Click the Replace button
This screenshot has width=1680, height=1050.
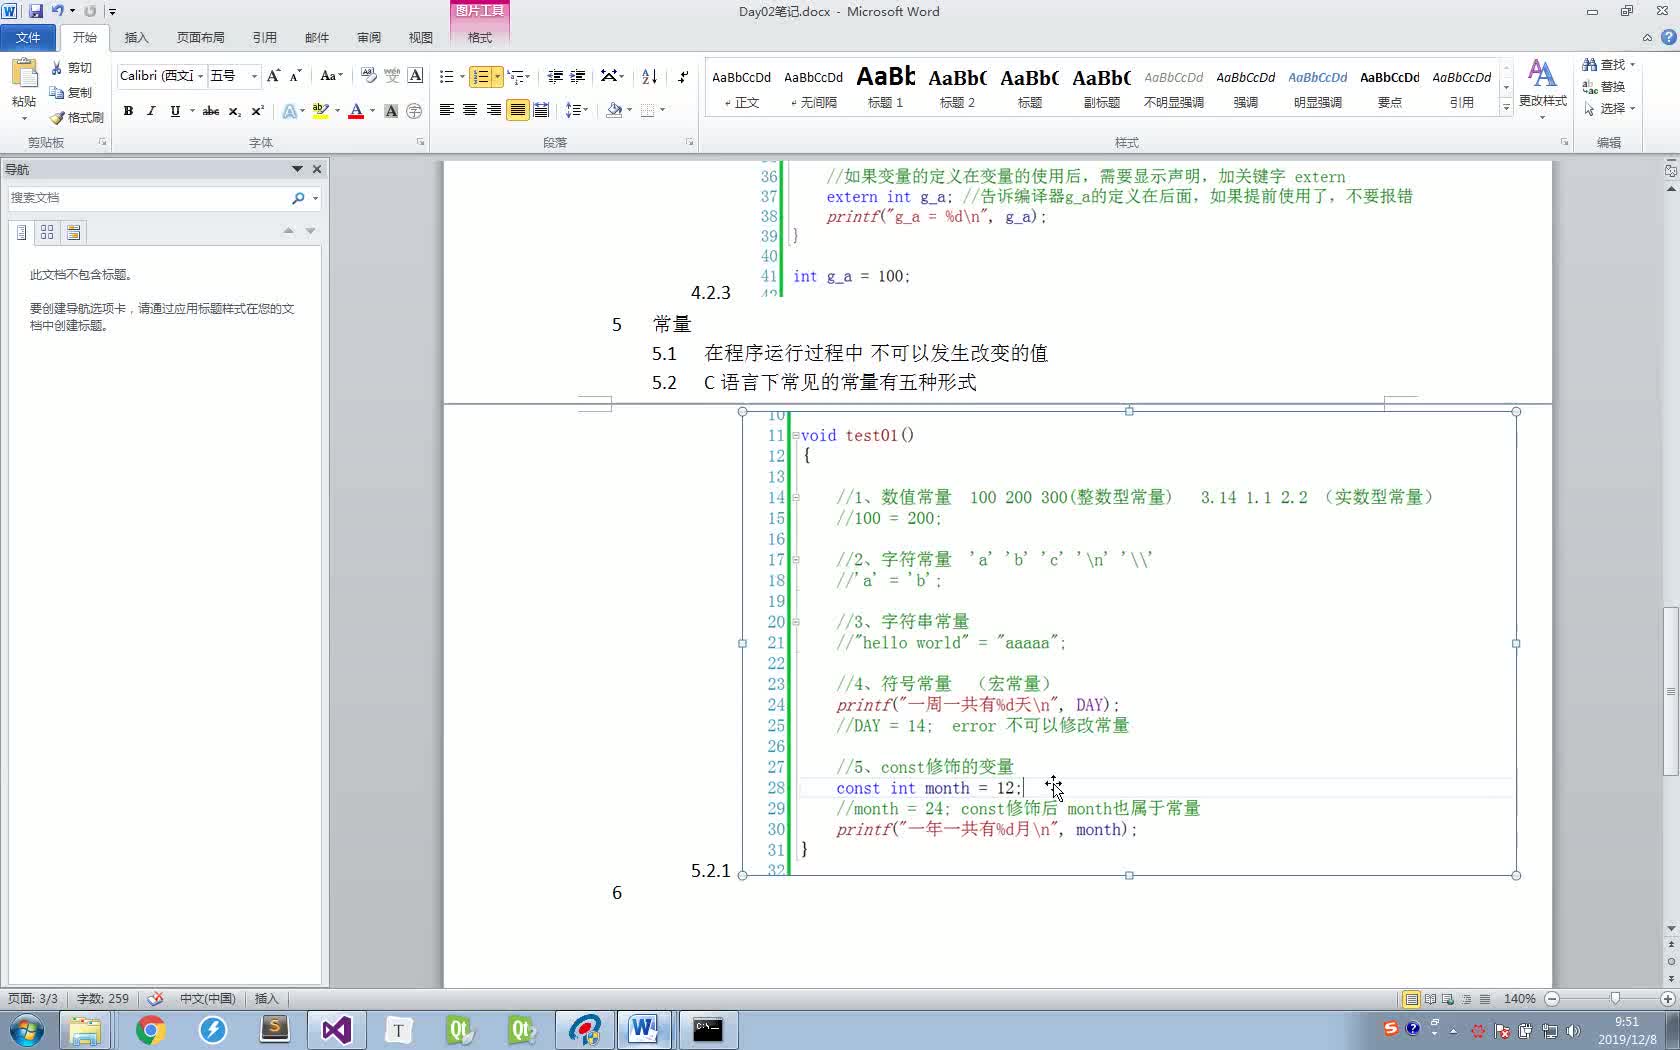point(1604,86)
